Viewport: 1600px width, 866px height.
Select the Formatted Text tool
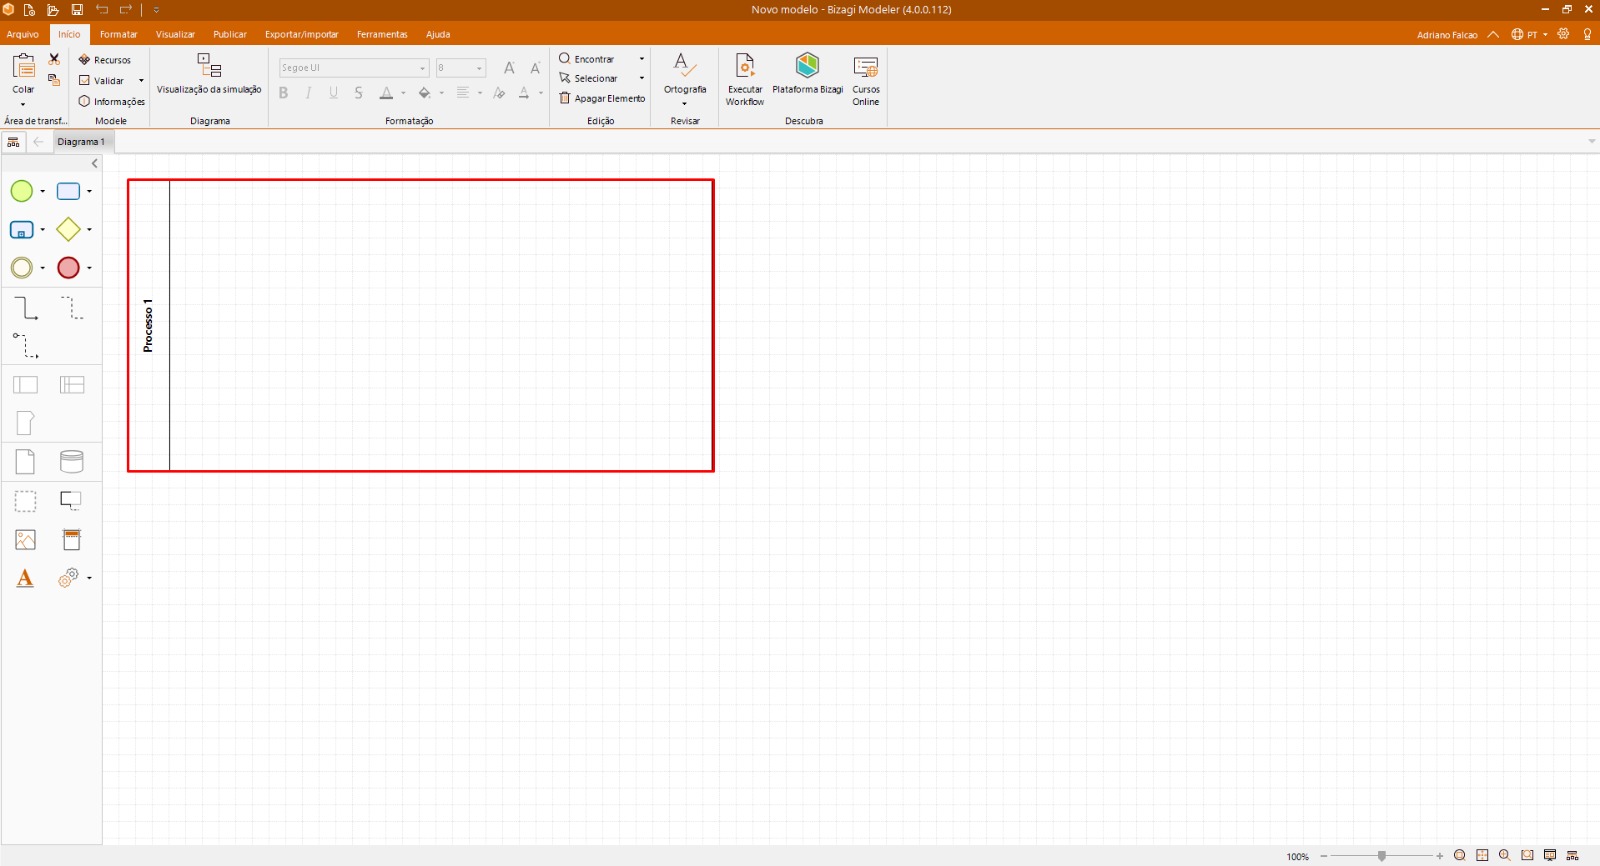pyautogui.click(x=25, y=578)
